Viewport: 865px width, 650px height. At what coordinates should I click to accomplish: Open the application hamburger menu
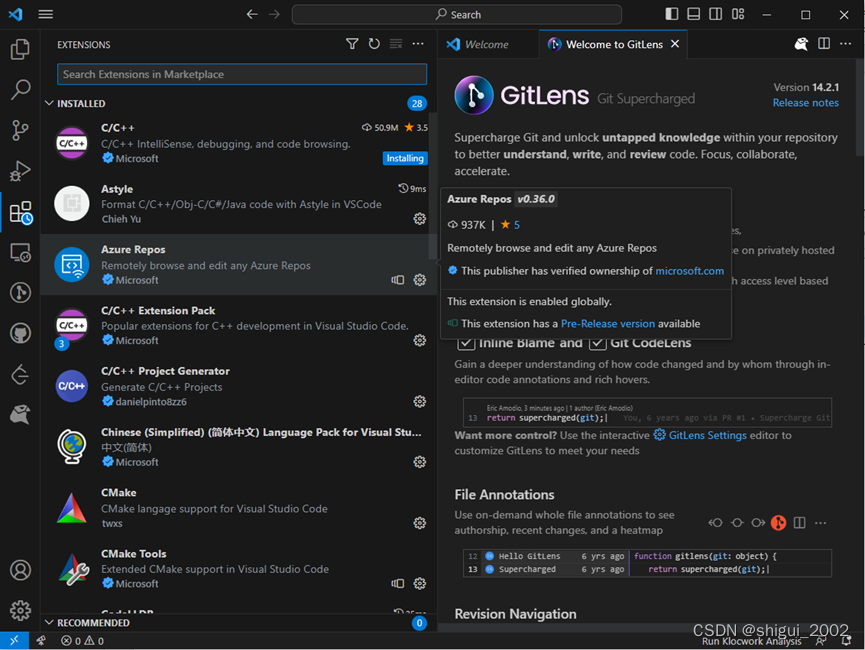46,14
